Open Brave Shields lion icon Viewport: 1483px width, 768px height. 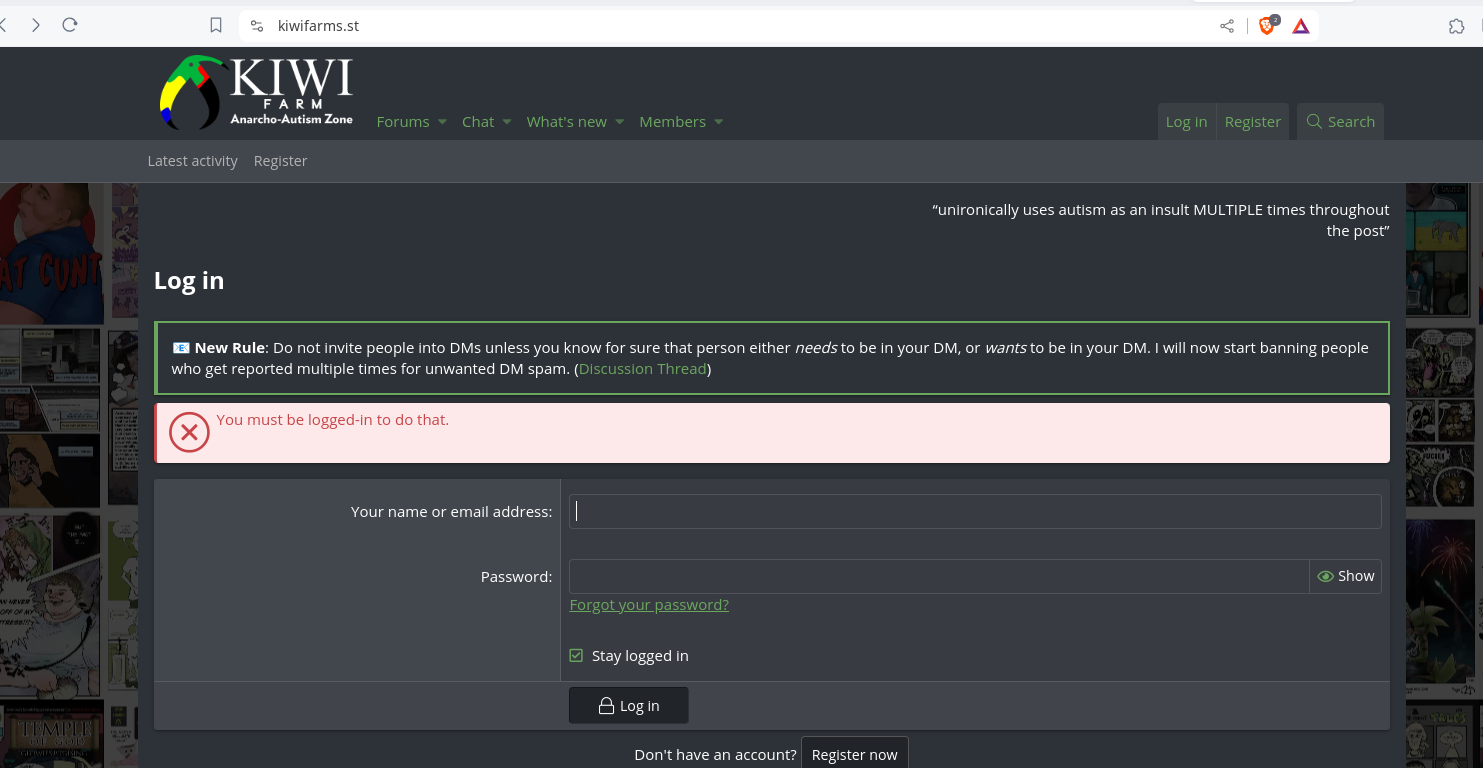[x=1267, y=26]
